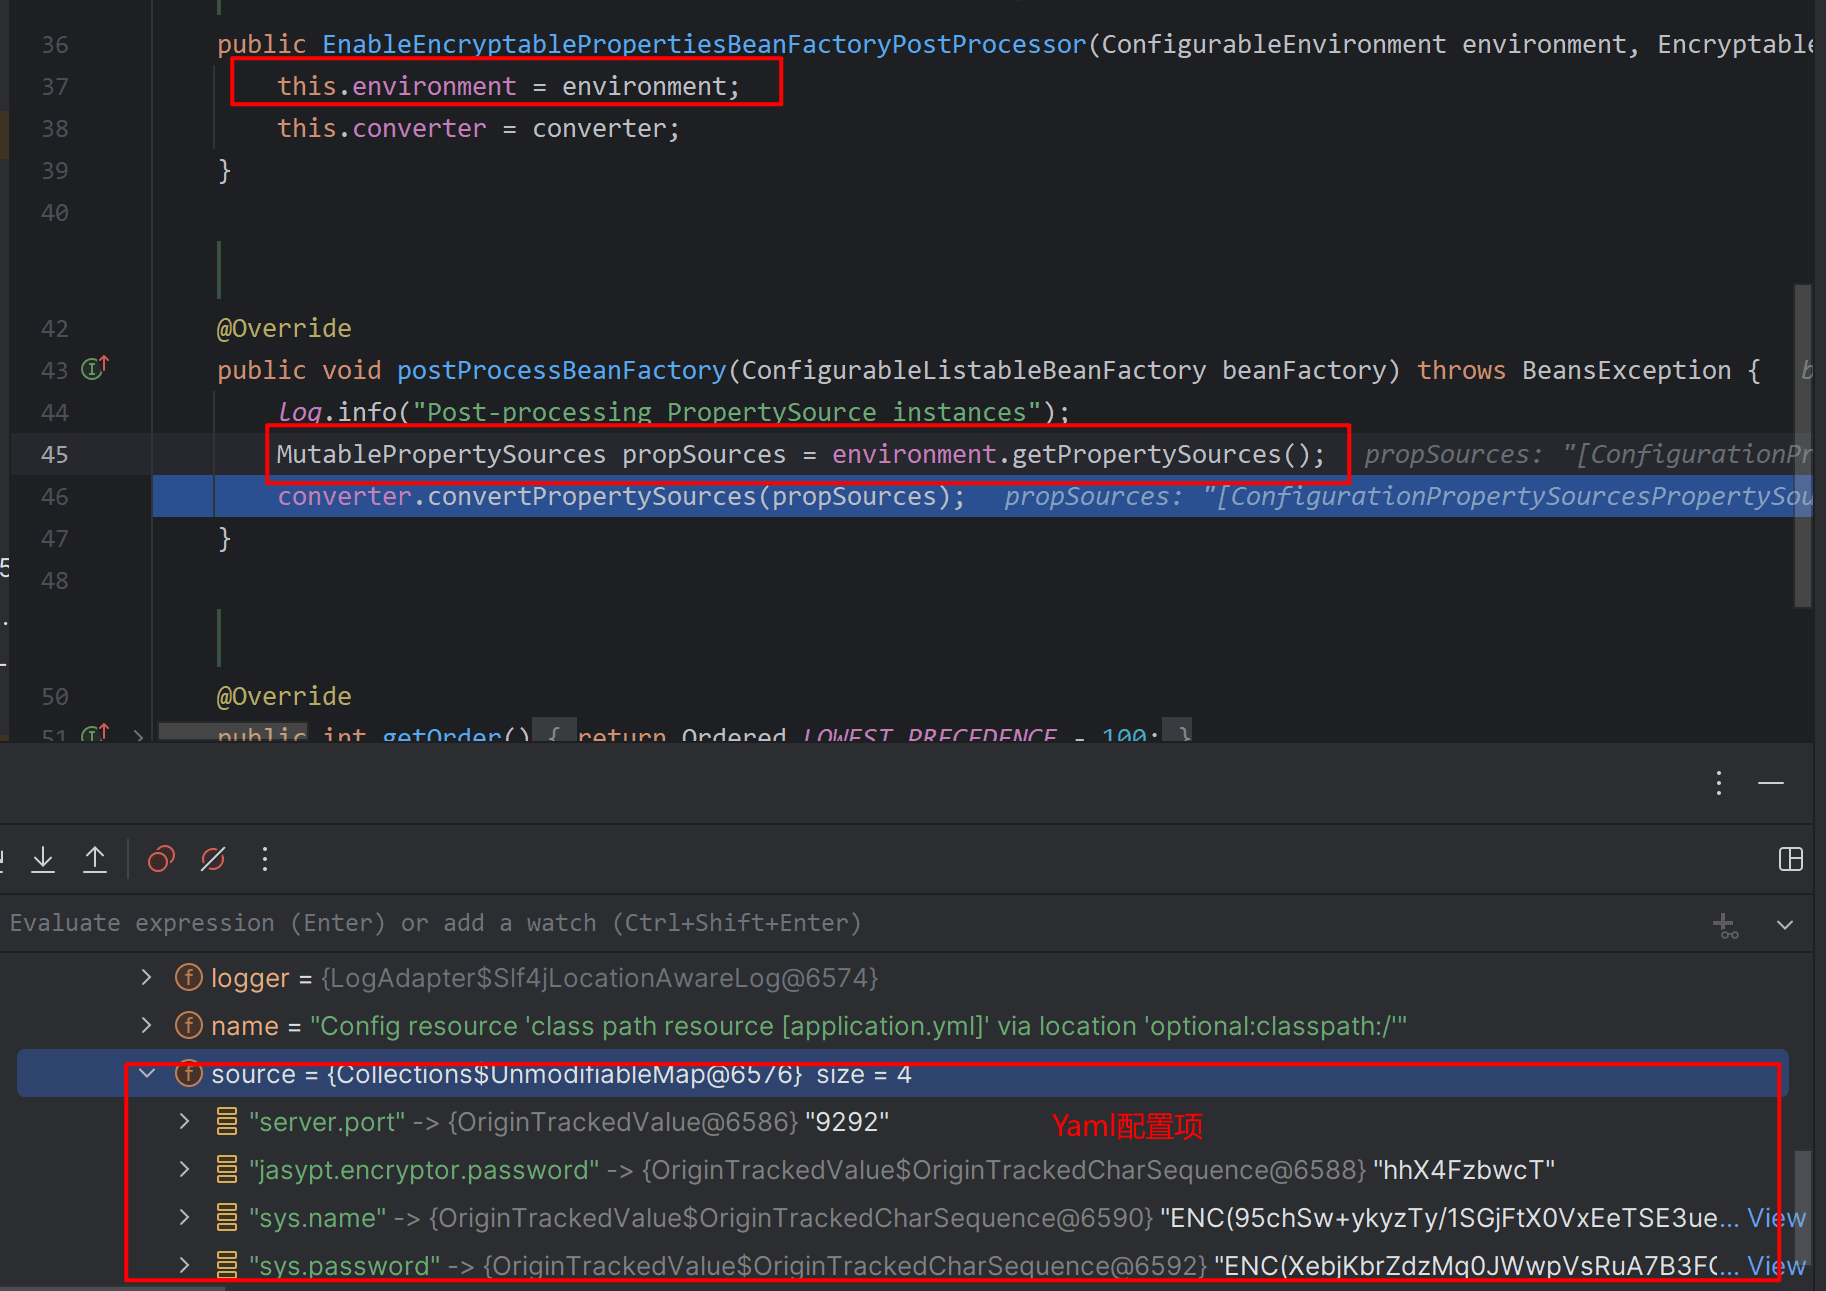This screenshot has width=1826, height=1291.
Task: Click the step out upload-arrow icon
Action: tap(95, 859)
